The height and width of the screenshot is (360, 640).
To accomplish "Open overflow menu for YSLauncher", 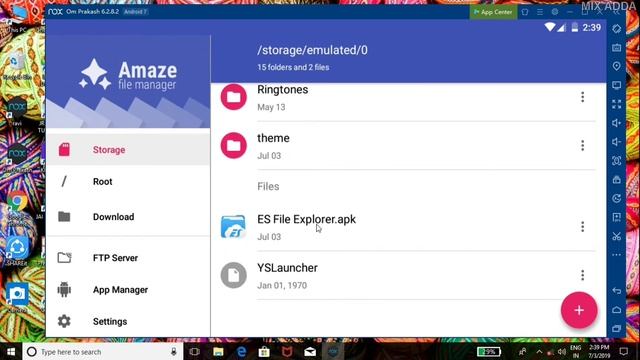I will click(x=582, y=275).
